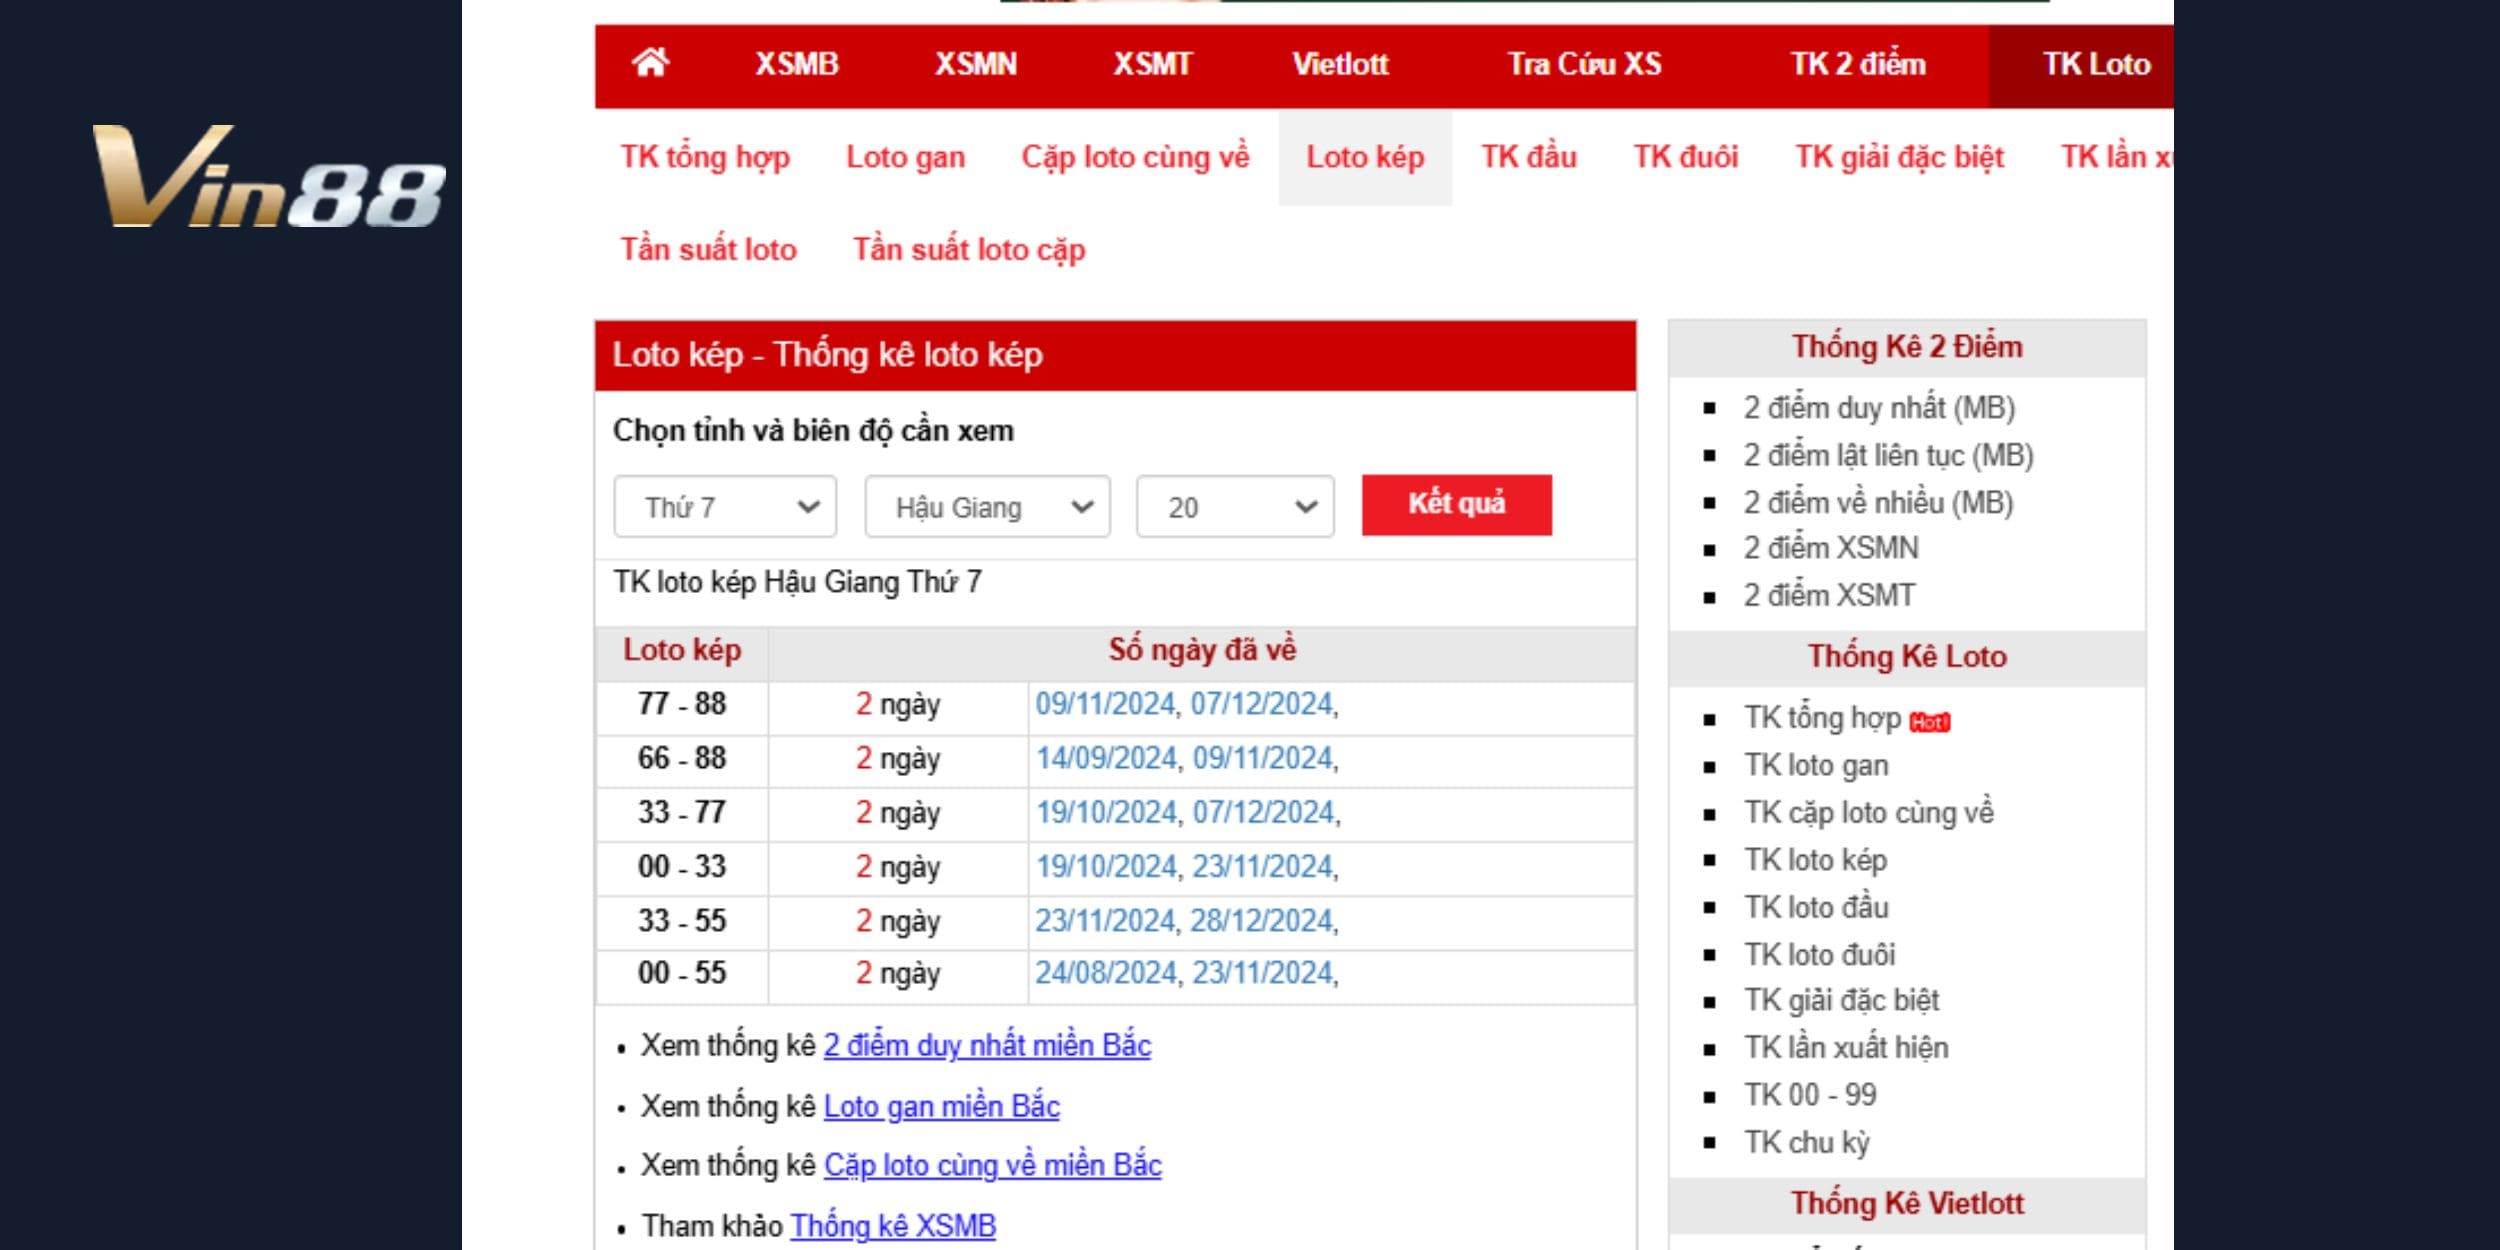This screenshot has height=1250, width=2500.
Task: Open link 2 điểm duy nhất miền Bắc
Action: tap(987, 1046)
